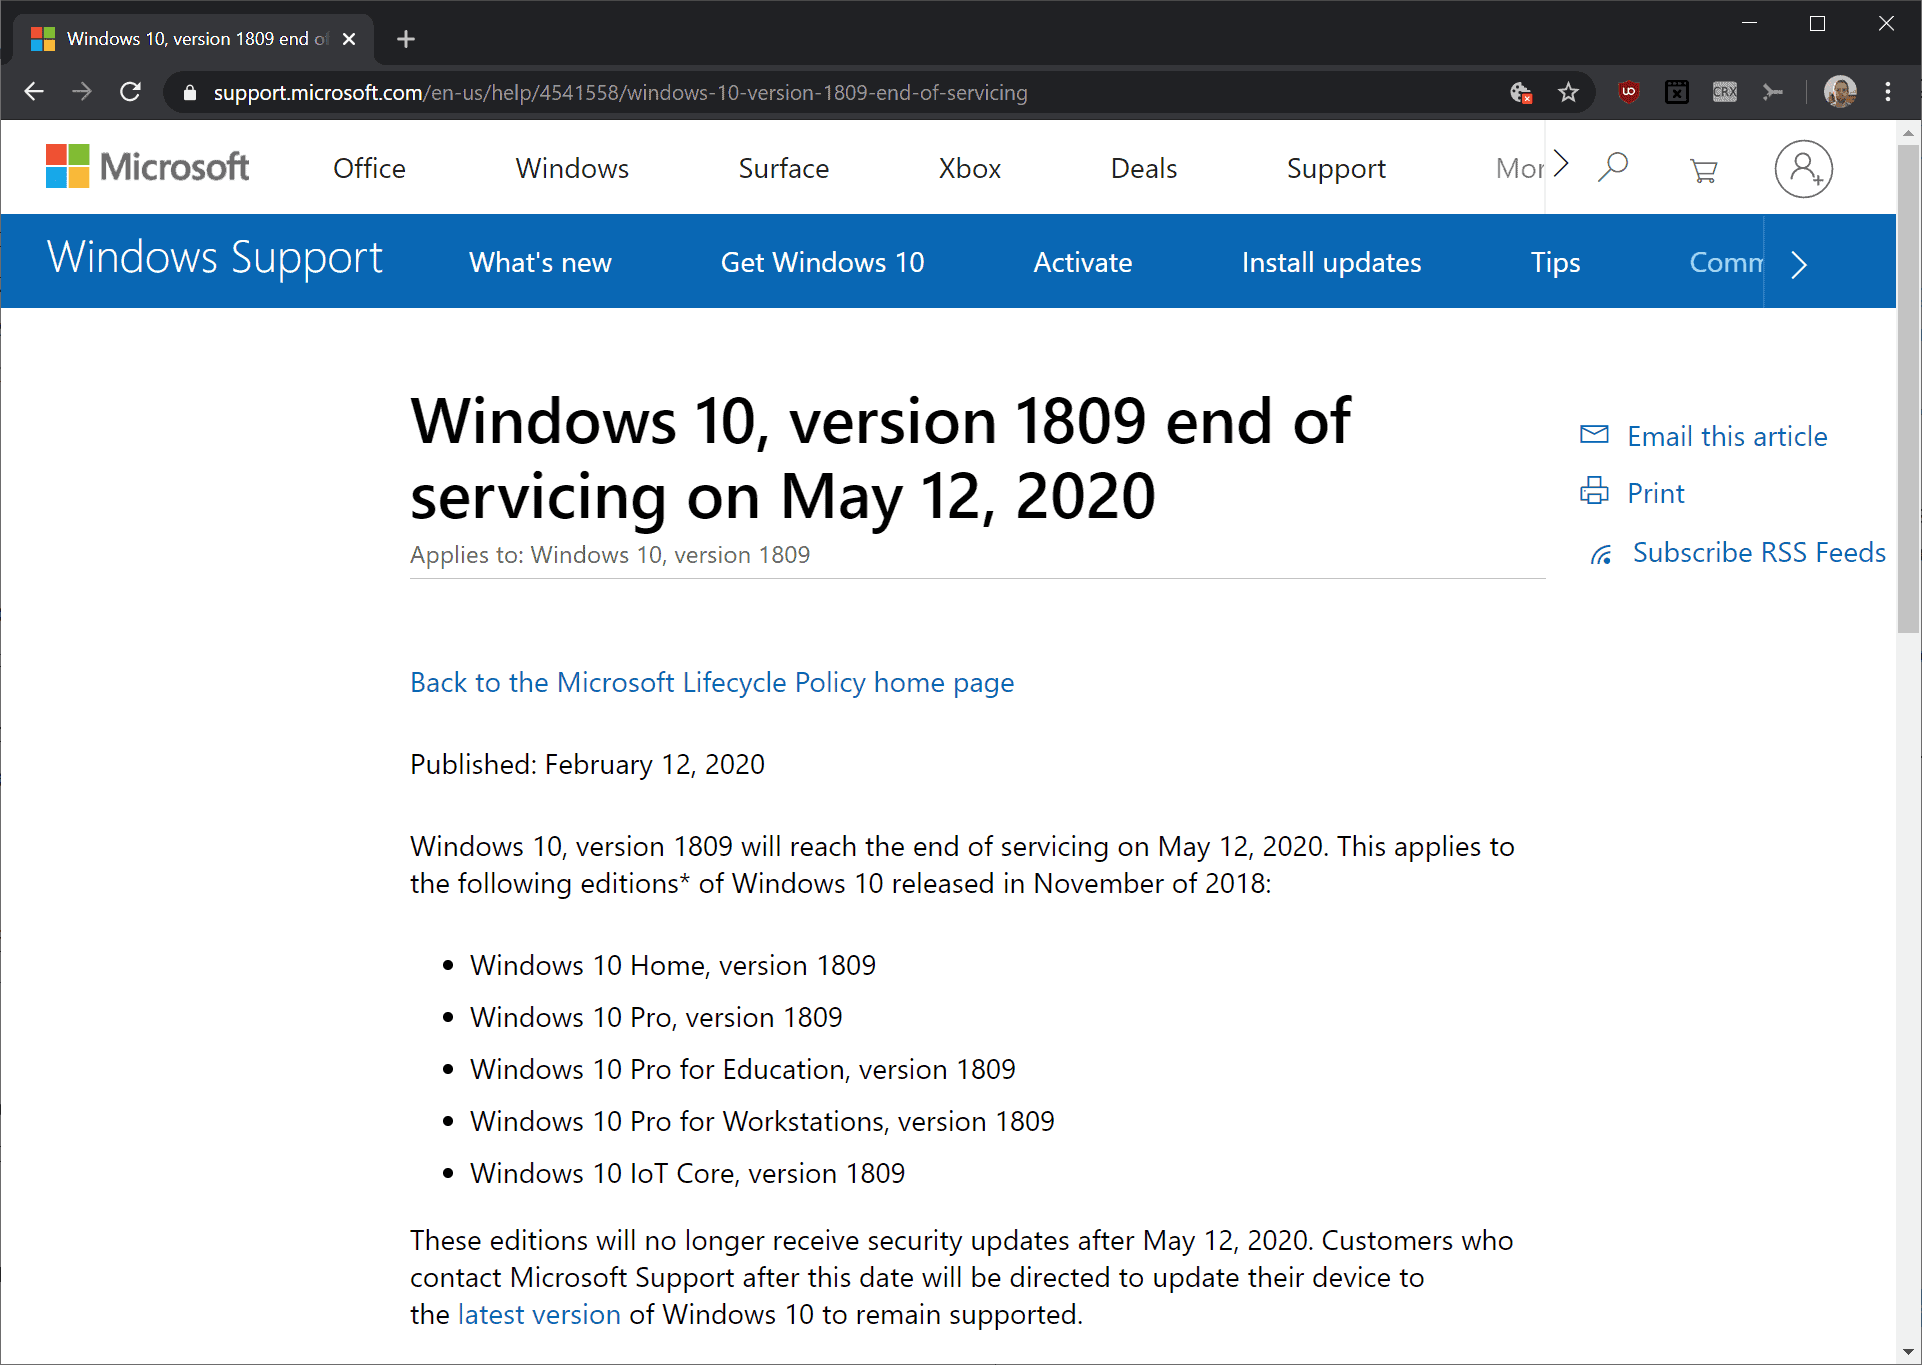1922x1365 pixels.
Task: Click the Install updates tab
Action: pos(1331,261)
